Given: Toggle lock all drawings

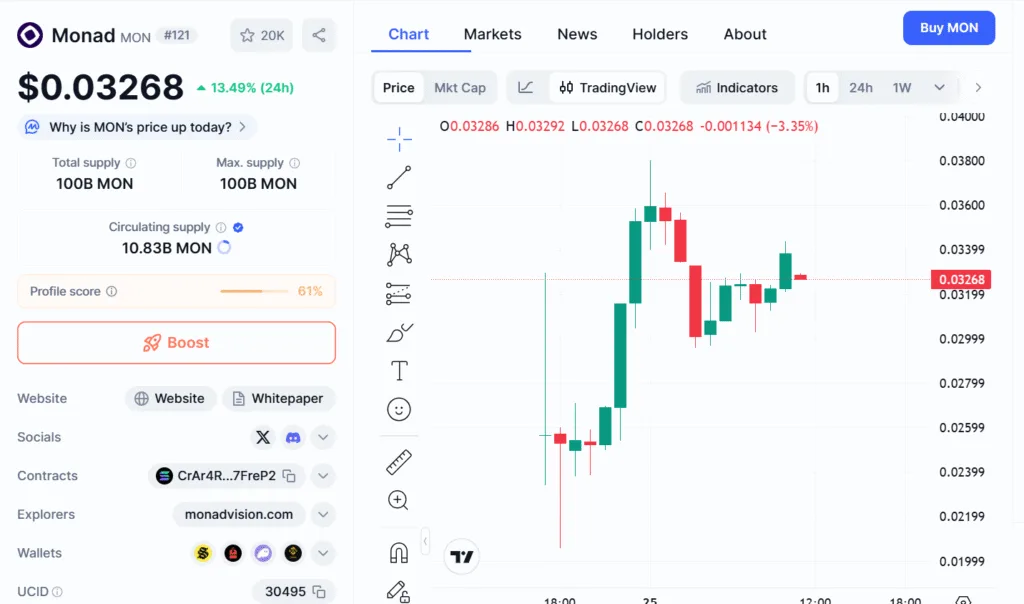Looking at the screenshot, I should pyautogui.click(x=399, y=592).
